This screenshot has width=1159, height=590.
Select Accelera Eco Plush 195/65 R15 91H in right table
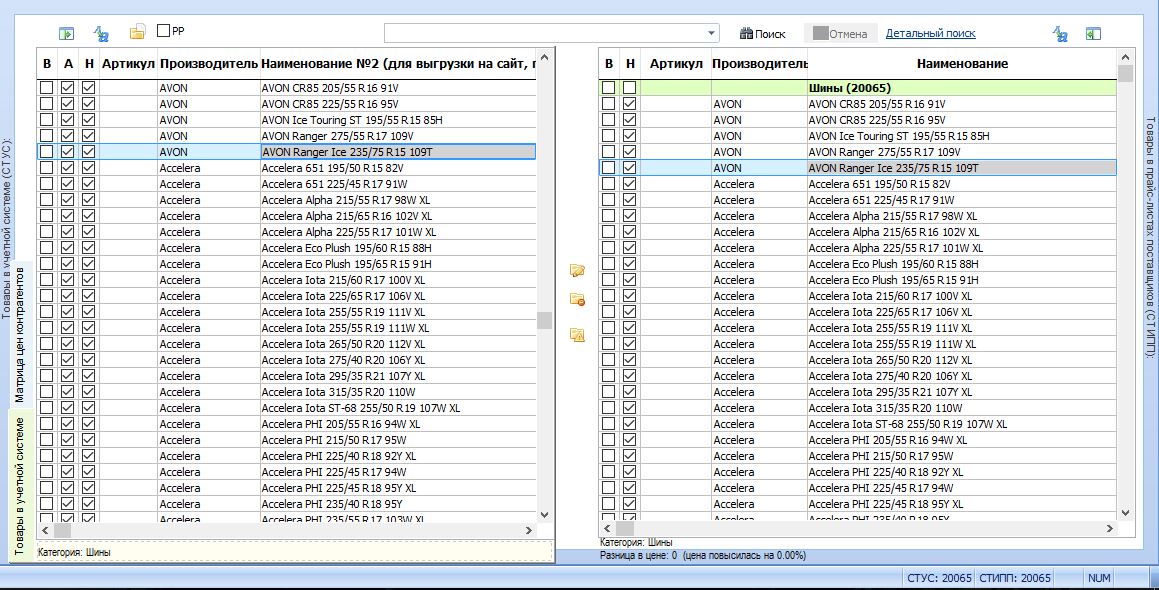coord(962,280)
